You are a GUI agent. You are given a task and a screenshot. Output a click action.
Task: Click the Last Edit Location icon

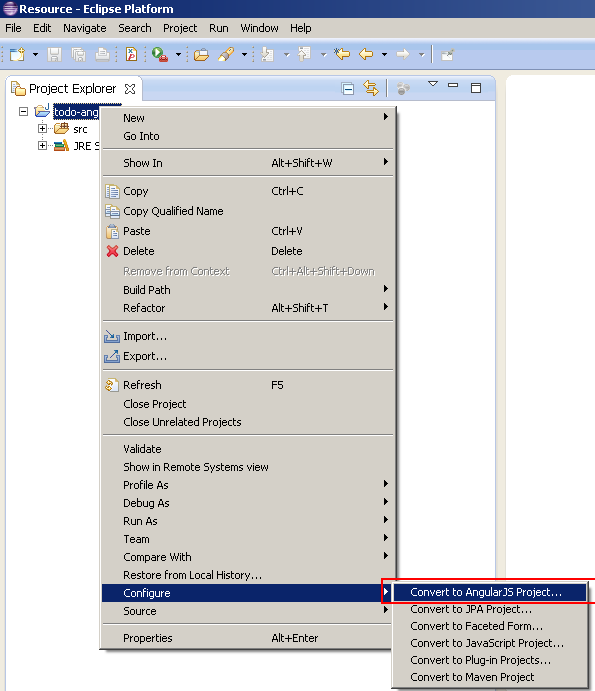pyautogui.click(x=342, y=55)
